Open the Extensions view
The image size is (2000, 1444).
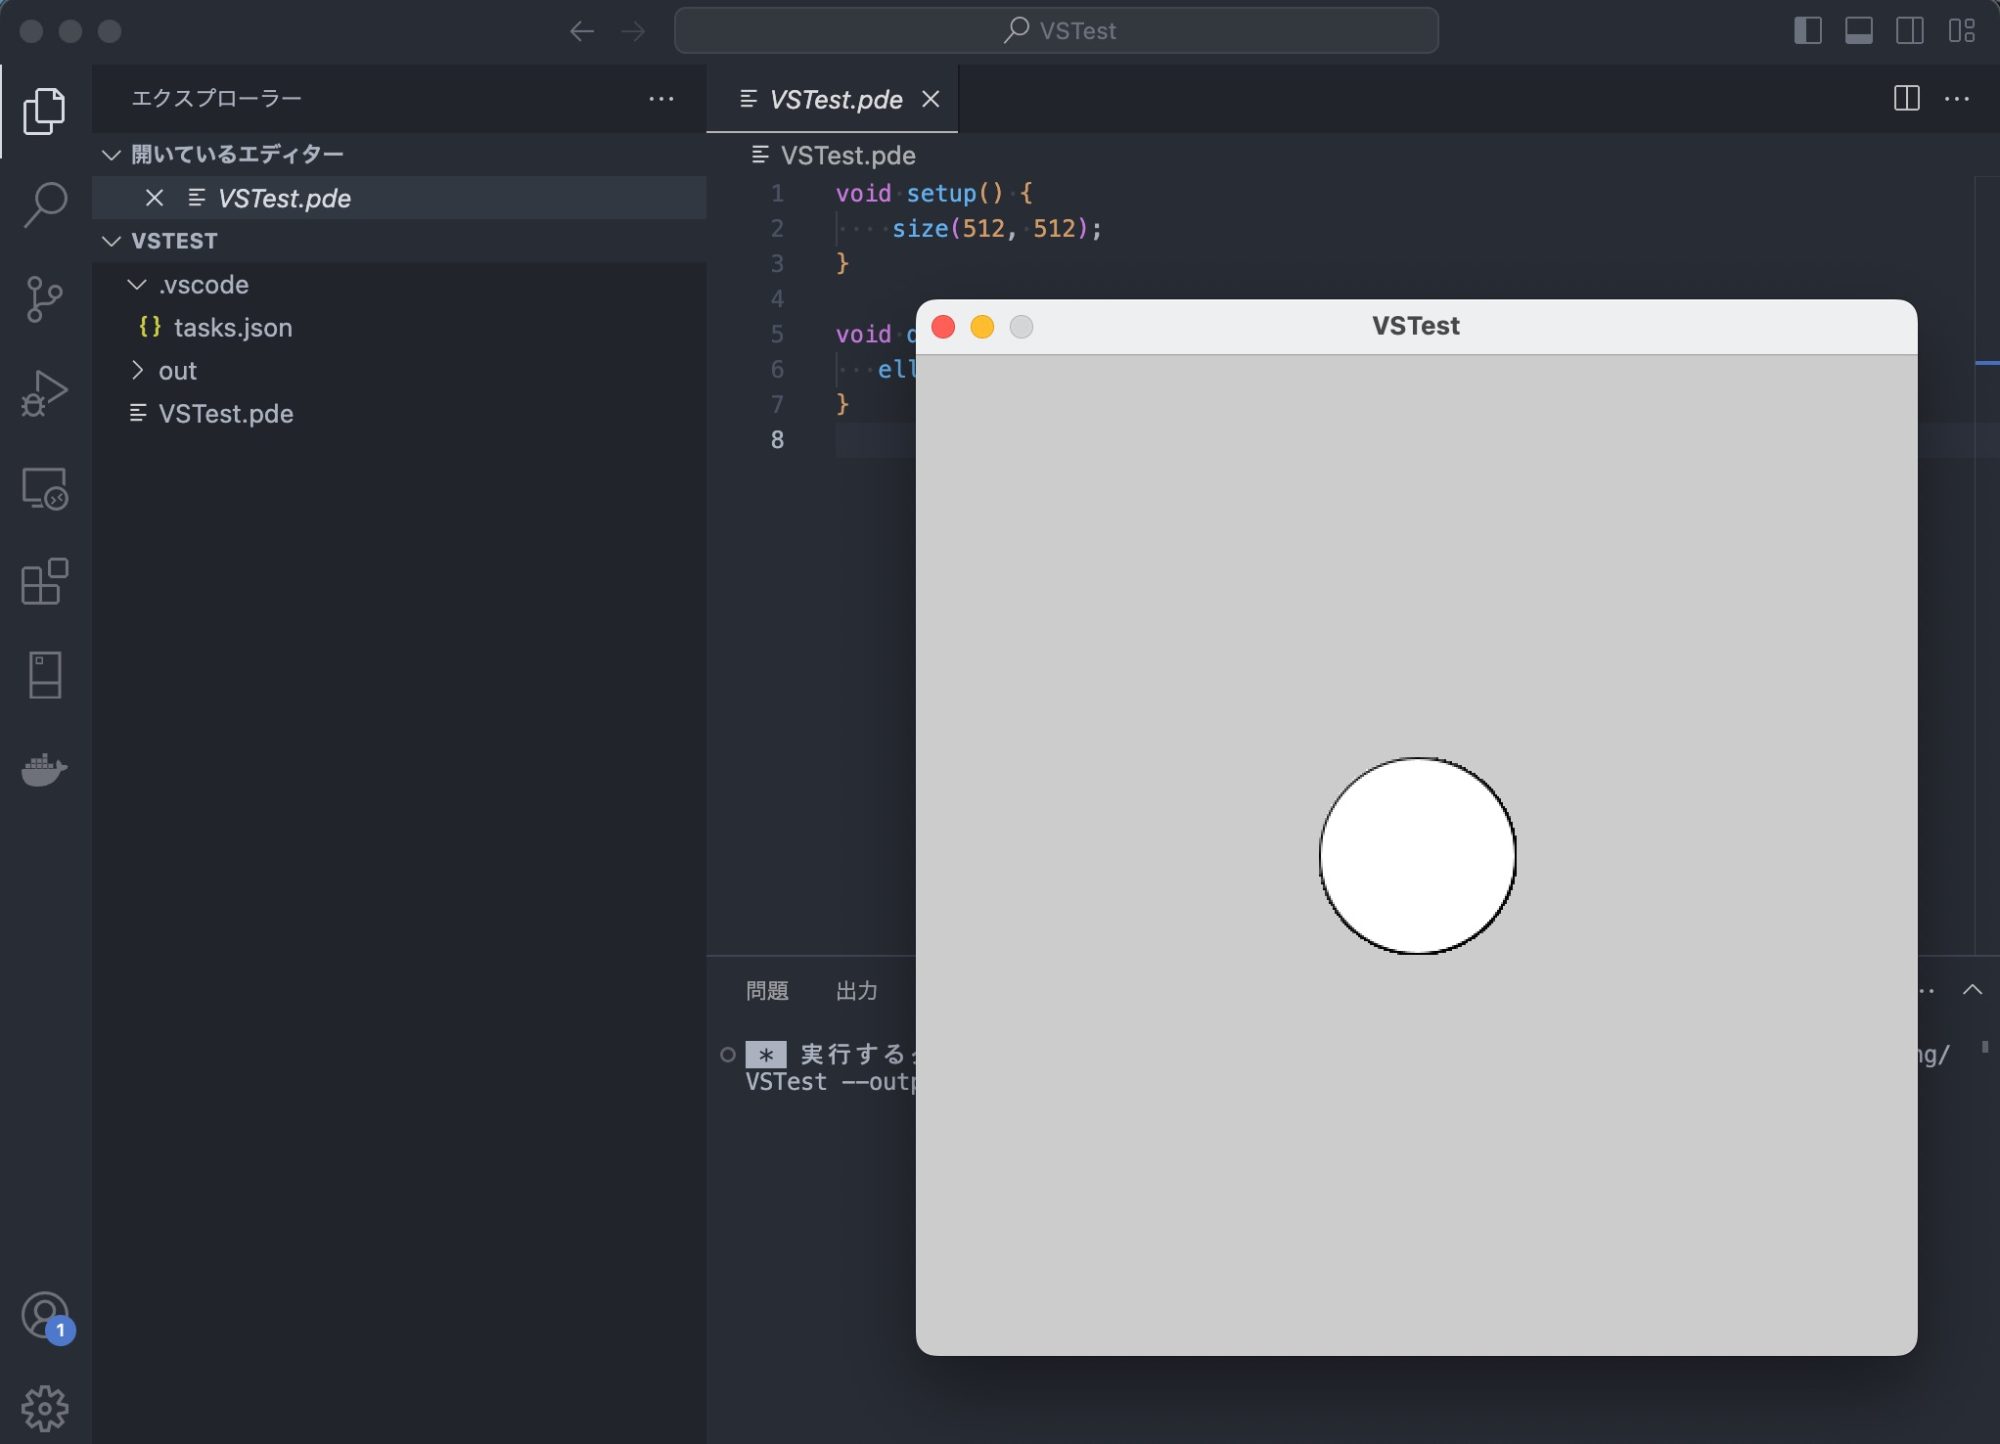(45, 582)
